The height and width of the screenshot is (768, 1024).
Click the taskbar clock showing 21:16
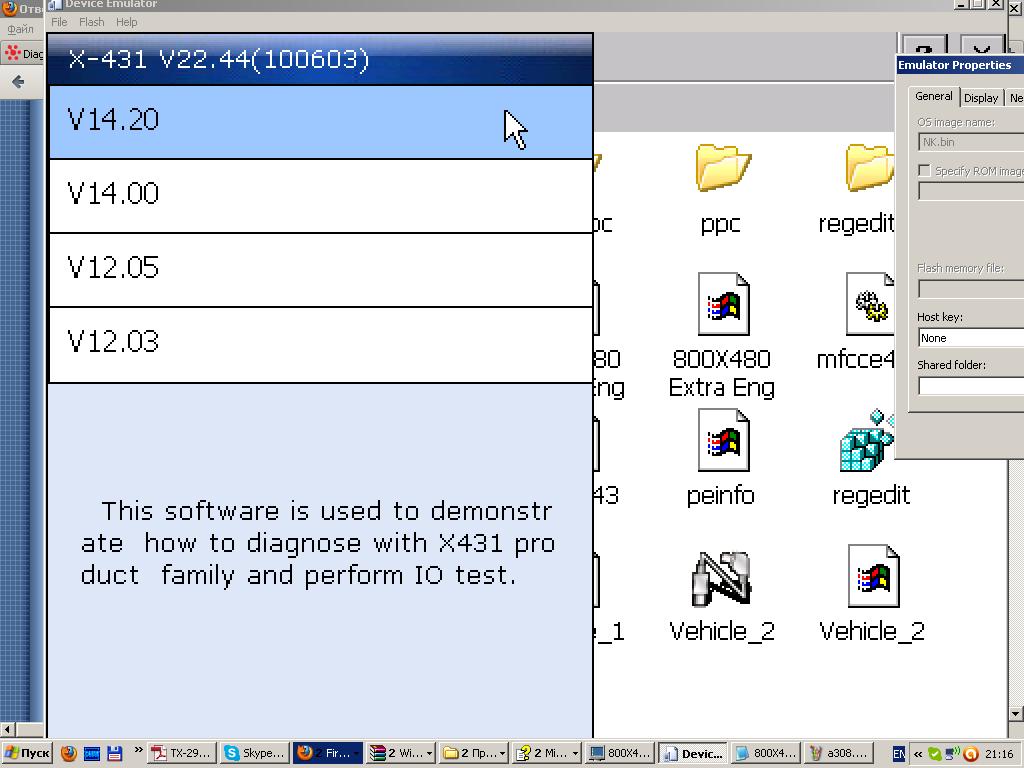(999, 754)
